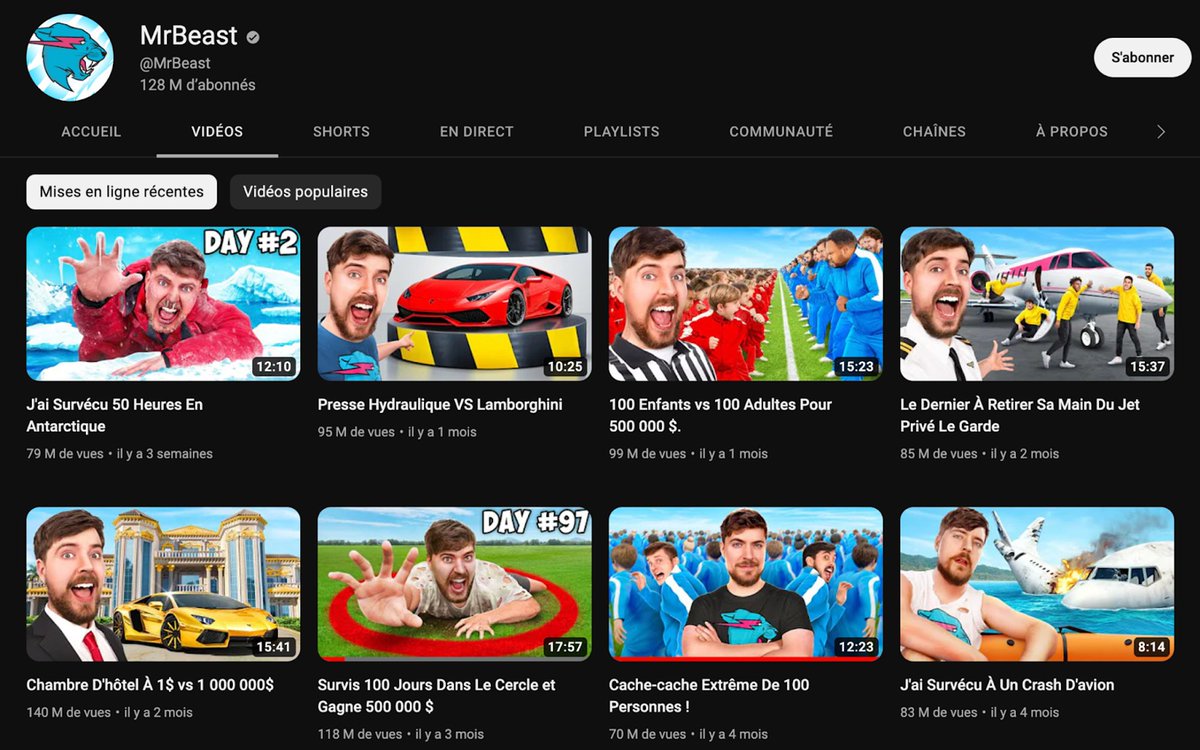Click '95 M de vues • il y a 1 mois'

click(397, 433)
